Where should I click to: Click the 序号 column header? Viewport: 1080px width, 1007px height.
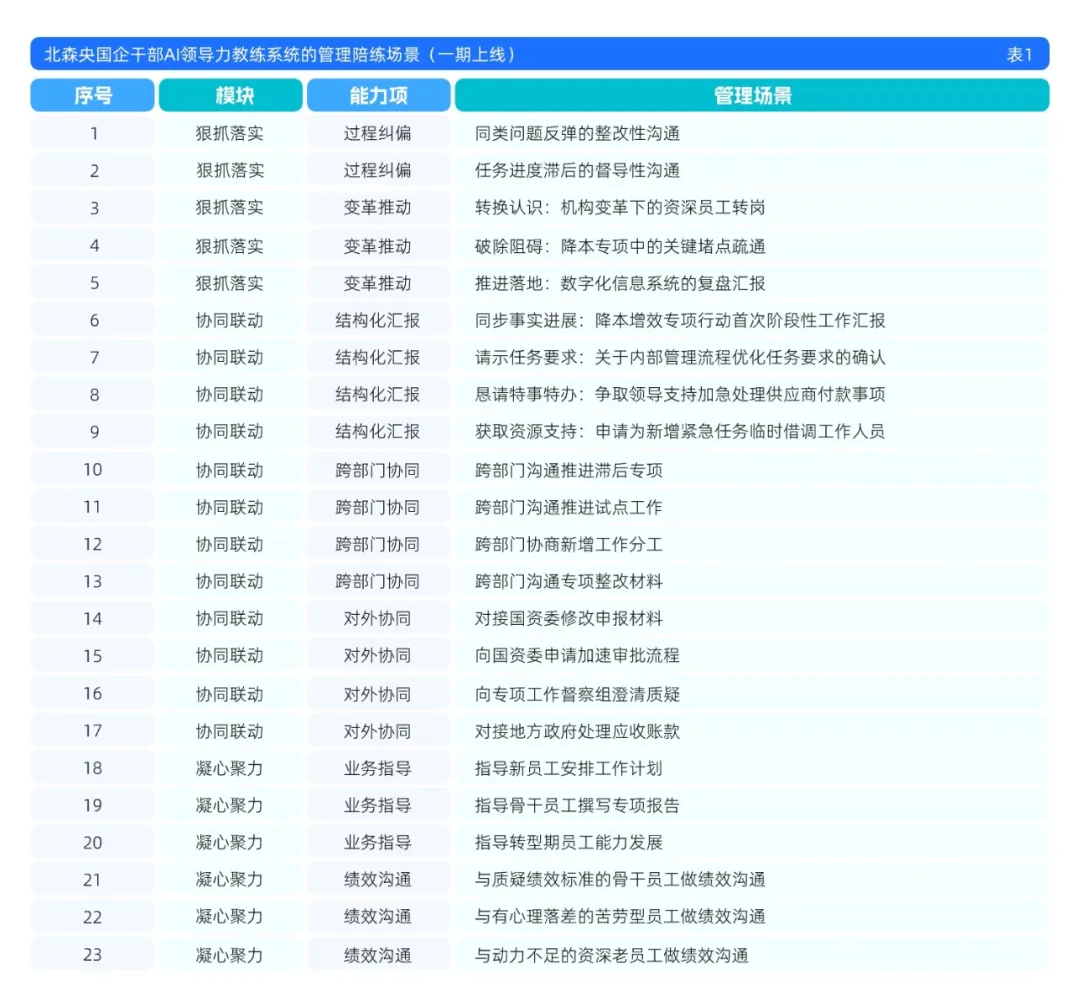[92, 95]
